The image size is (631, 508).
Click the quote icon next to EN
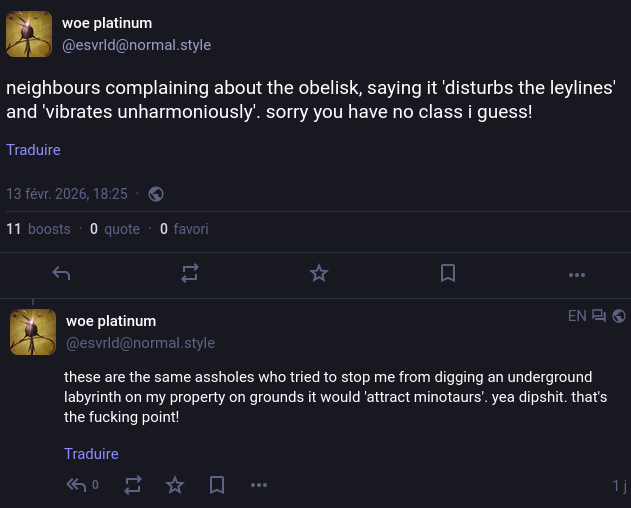coord(599,316)
